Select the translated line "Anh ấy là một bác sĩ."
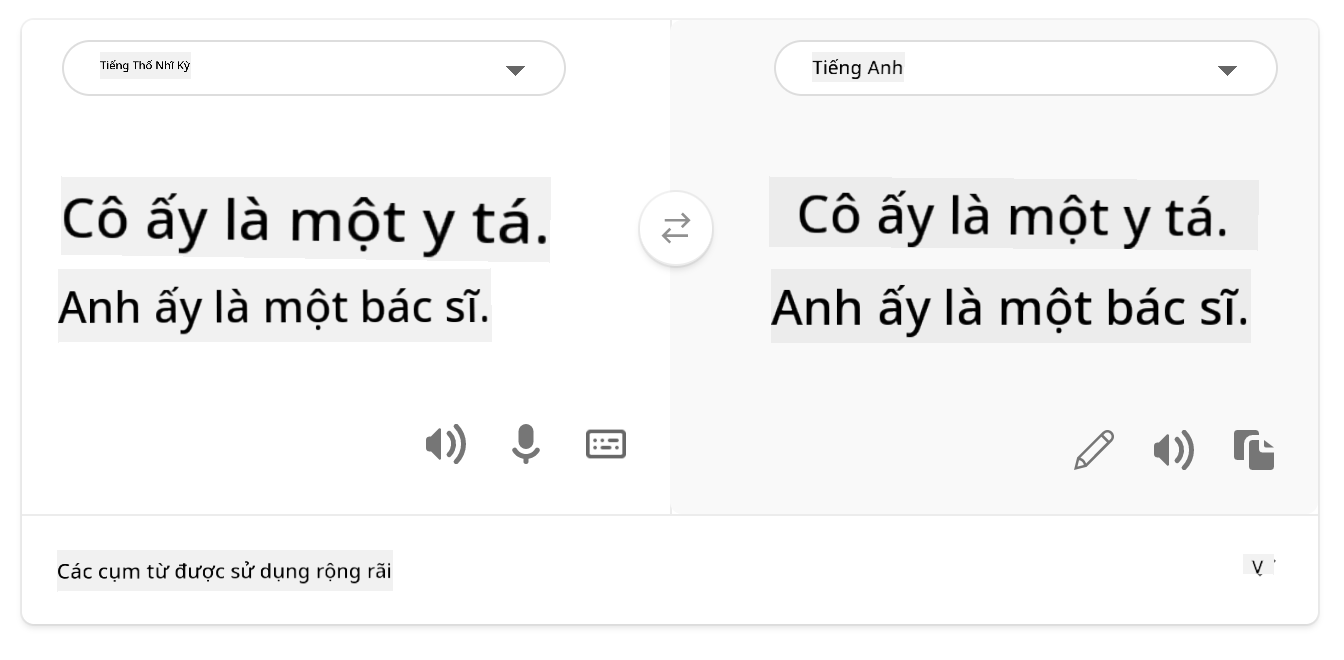Screen dimensions: 1344x660 coord(1010,306)
